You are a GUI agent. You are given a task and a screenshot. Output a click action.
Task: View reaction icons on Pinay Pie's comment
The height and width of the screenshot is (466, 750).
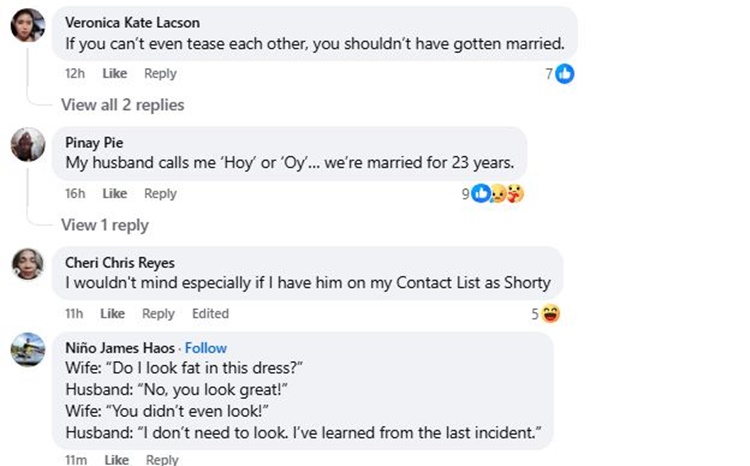497,193
